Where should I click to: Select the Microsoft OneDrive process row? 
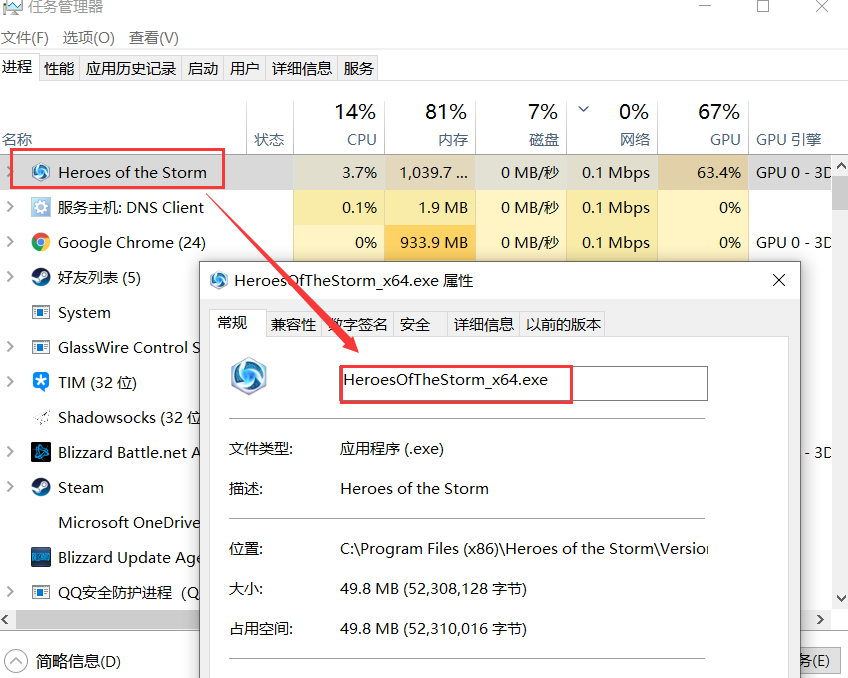100,522
